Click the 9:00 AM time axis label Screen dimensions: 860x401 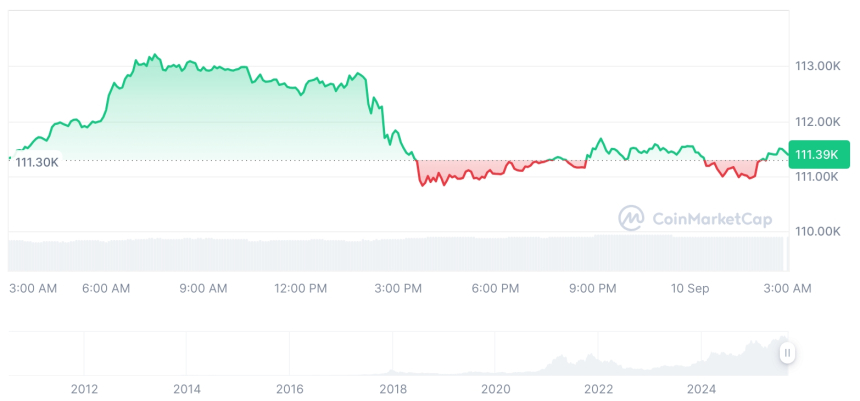click(x=203, y=288)
